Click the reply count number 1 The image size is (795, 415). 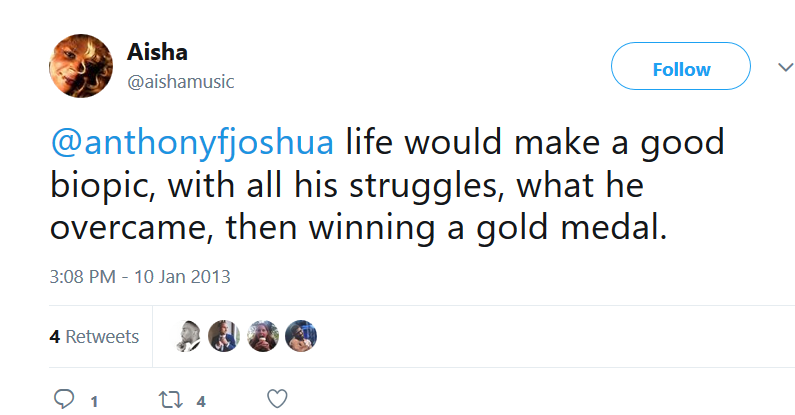tap(94, 401)
